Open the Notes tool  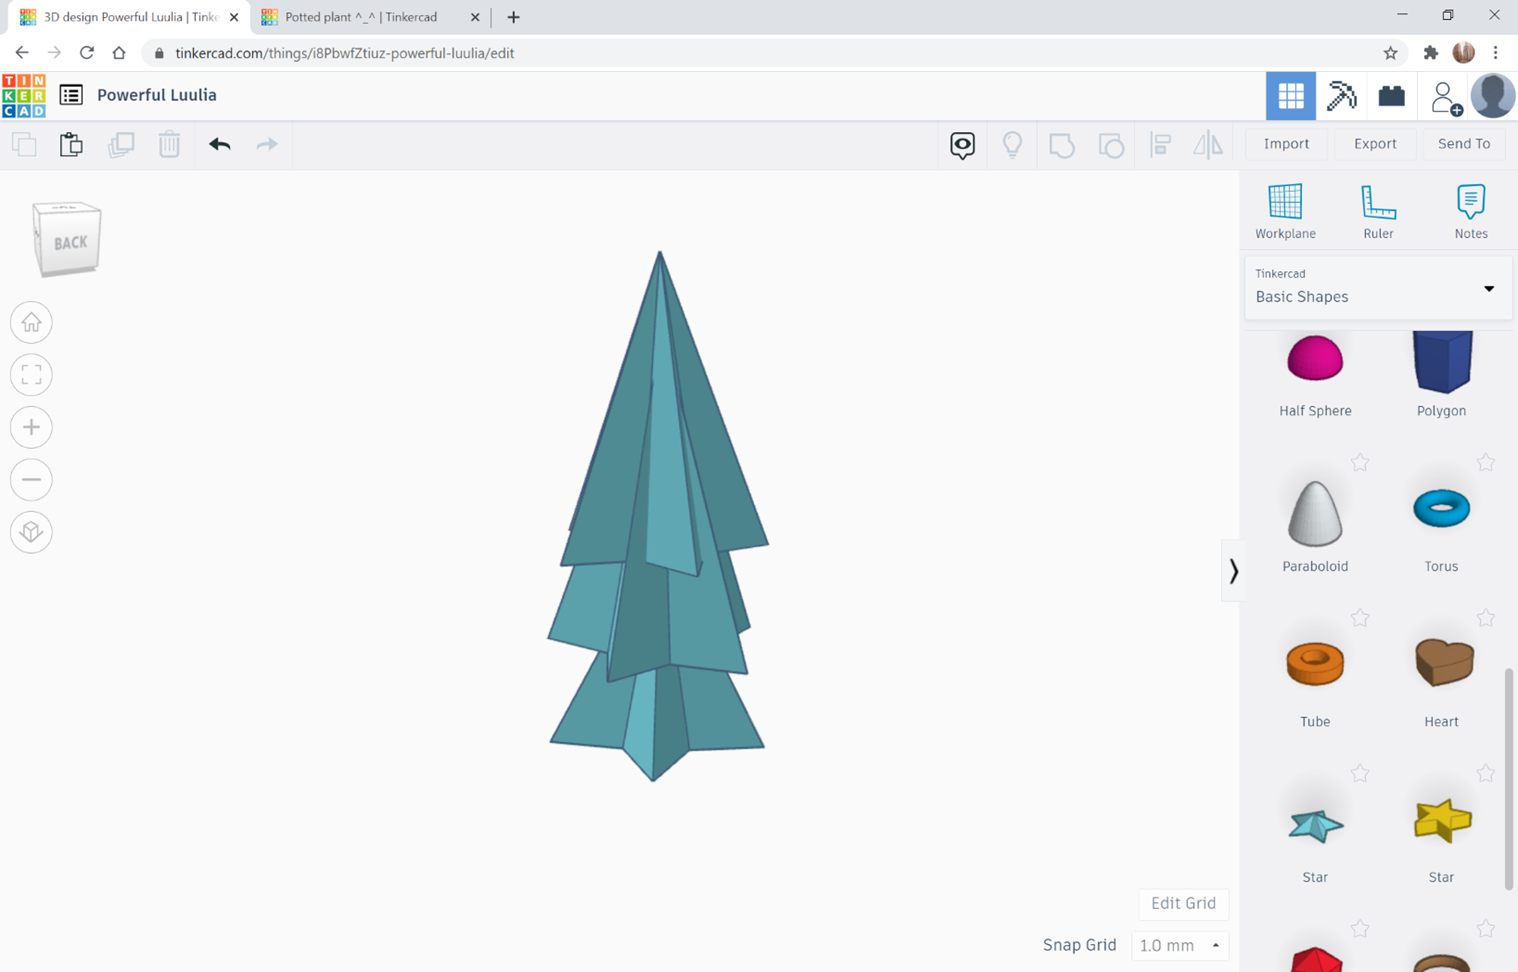pyautogui.click(x=1471, y=211)
